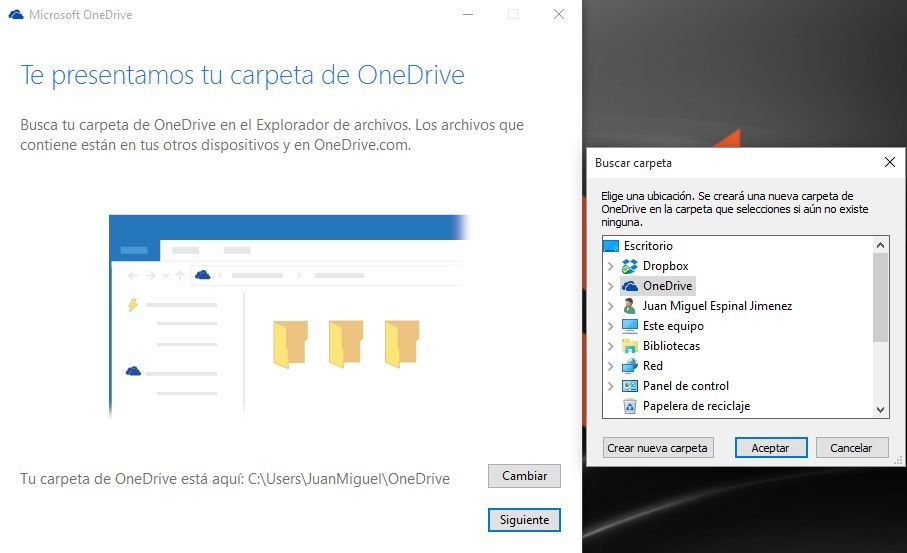Select the Bibliotecas label
Image resolution: width=907 pixels, height=553 pixels.
pos(672,346)
